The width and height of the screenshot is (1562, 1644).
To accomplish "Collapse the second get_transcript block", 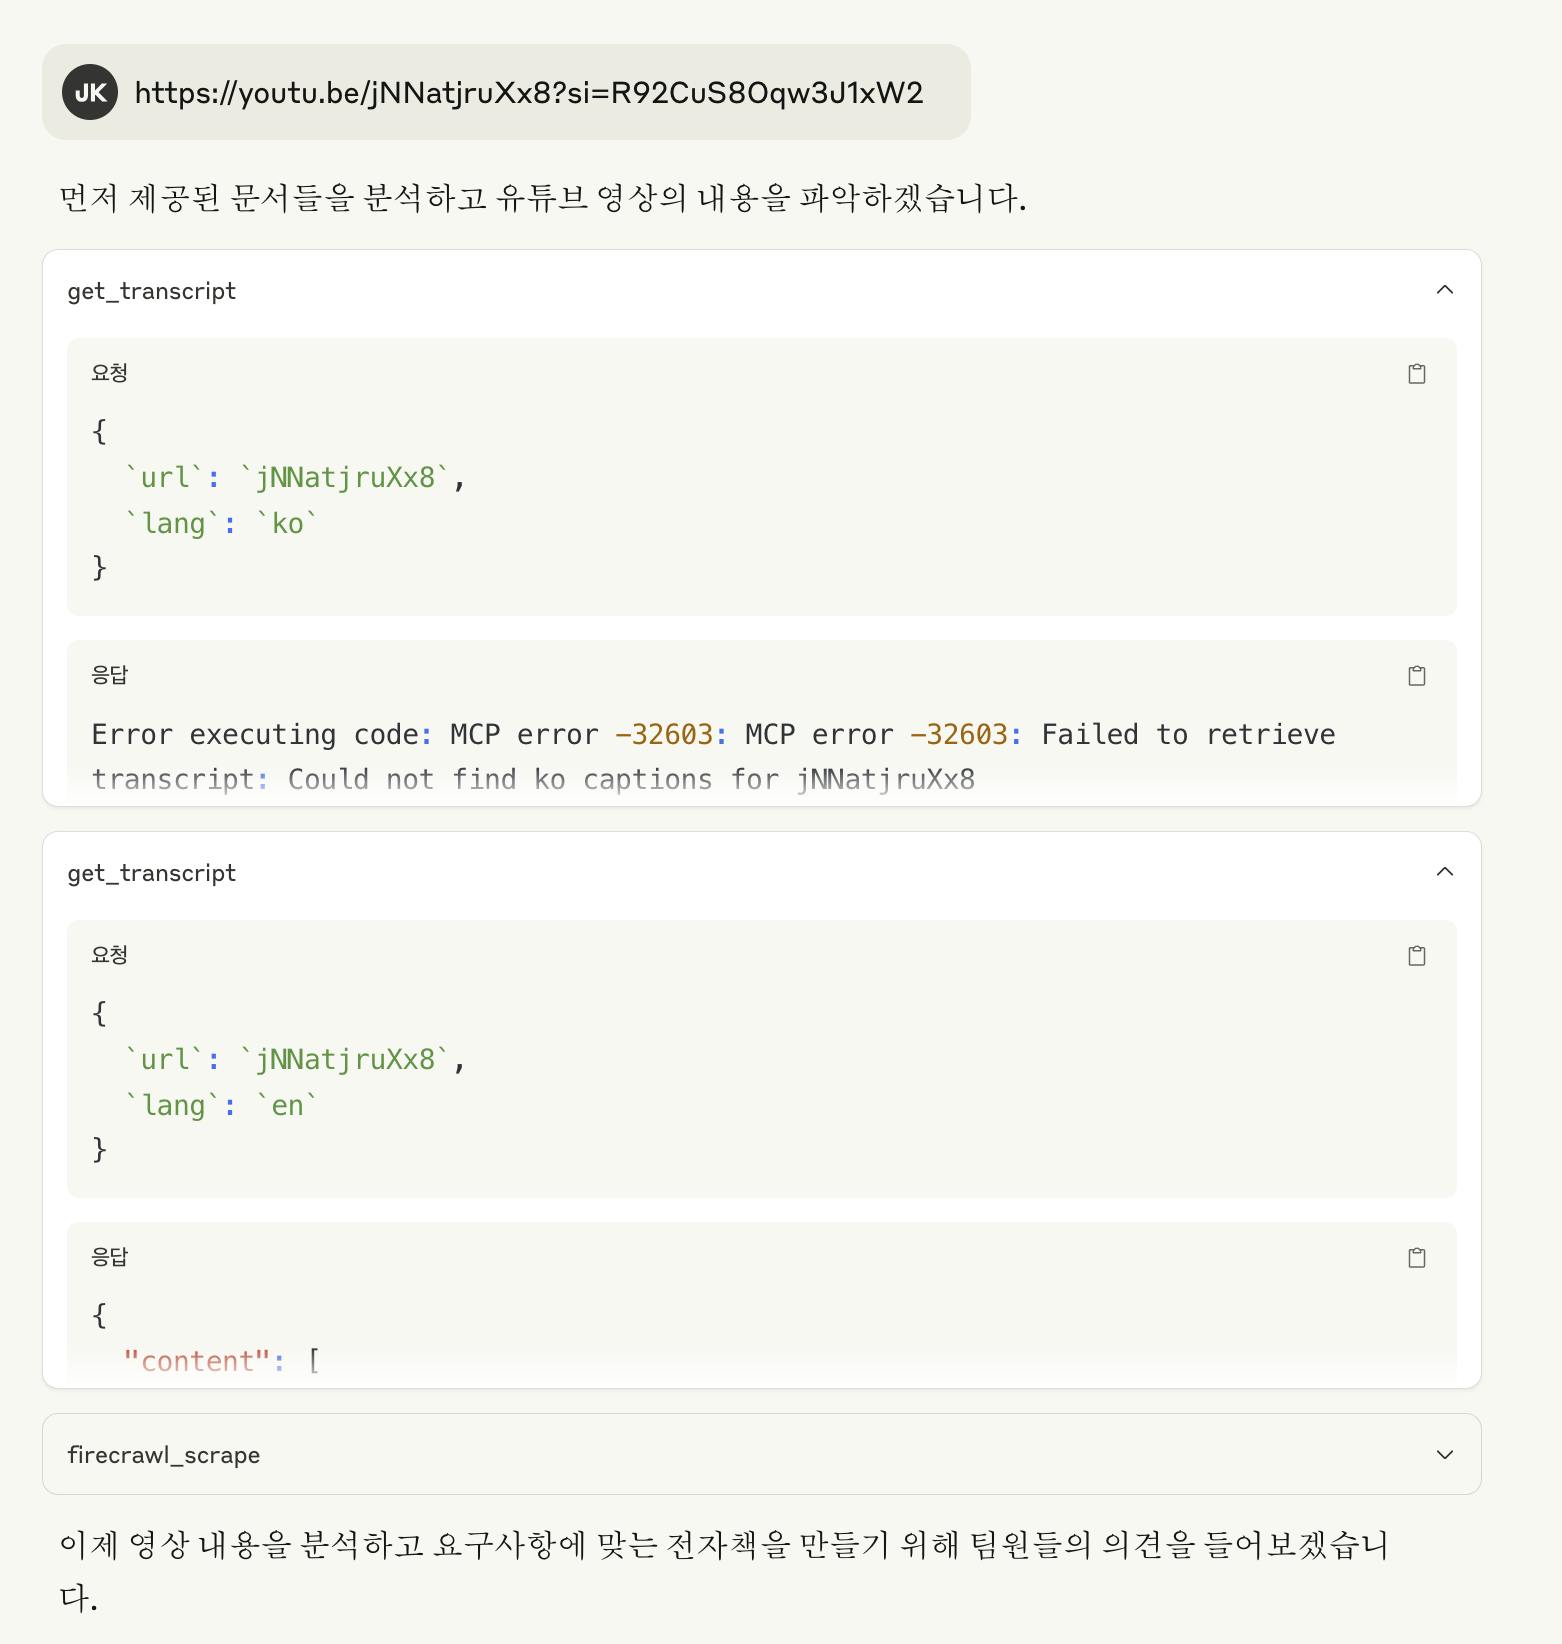I will coord(1444,872).
